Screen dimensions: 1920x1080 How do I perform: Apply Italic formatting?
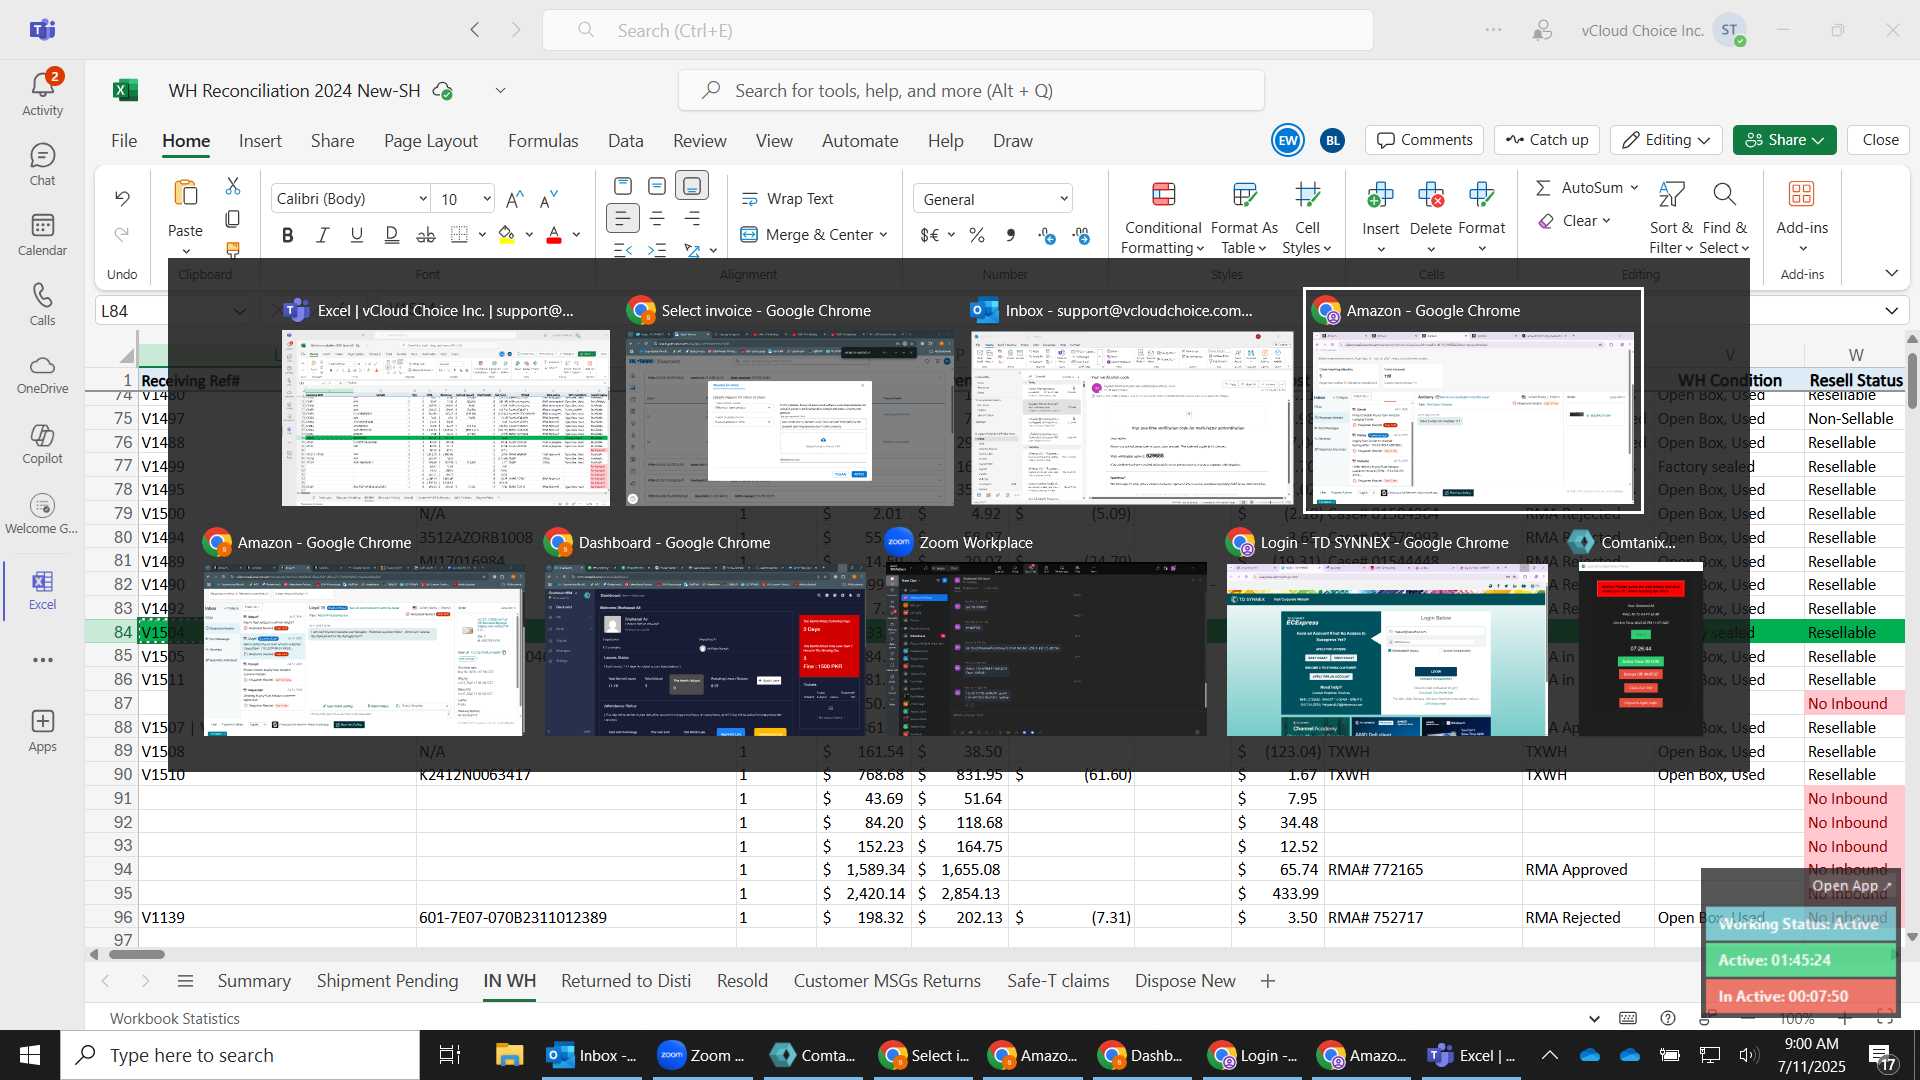(x=322, y=235)
